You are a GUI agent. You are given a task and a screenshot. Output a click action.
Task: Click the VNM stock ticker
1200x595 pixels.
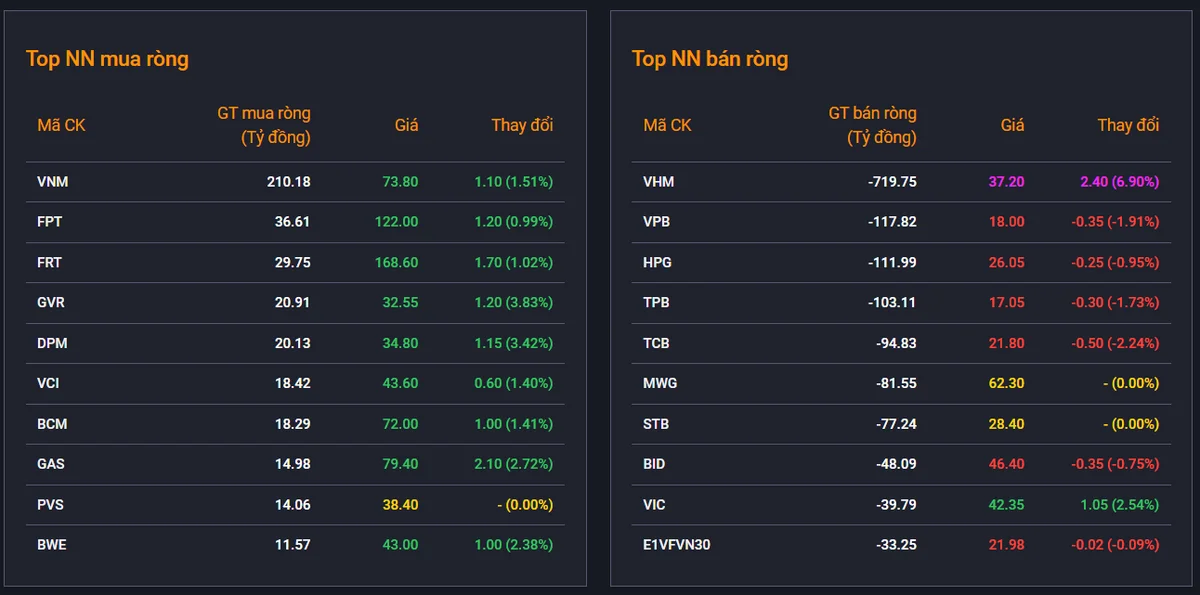click(x=53, y=182)
